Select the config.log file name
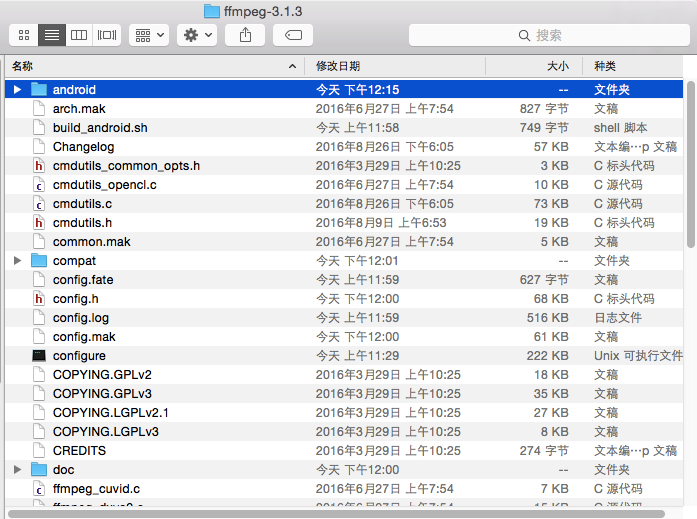697x519 pixels. (81, 318)
